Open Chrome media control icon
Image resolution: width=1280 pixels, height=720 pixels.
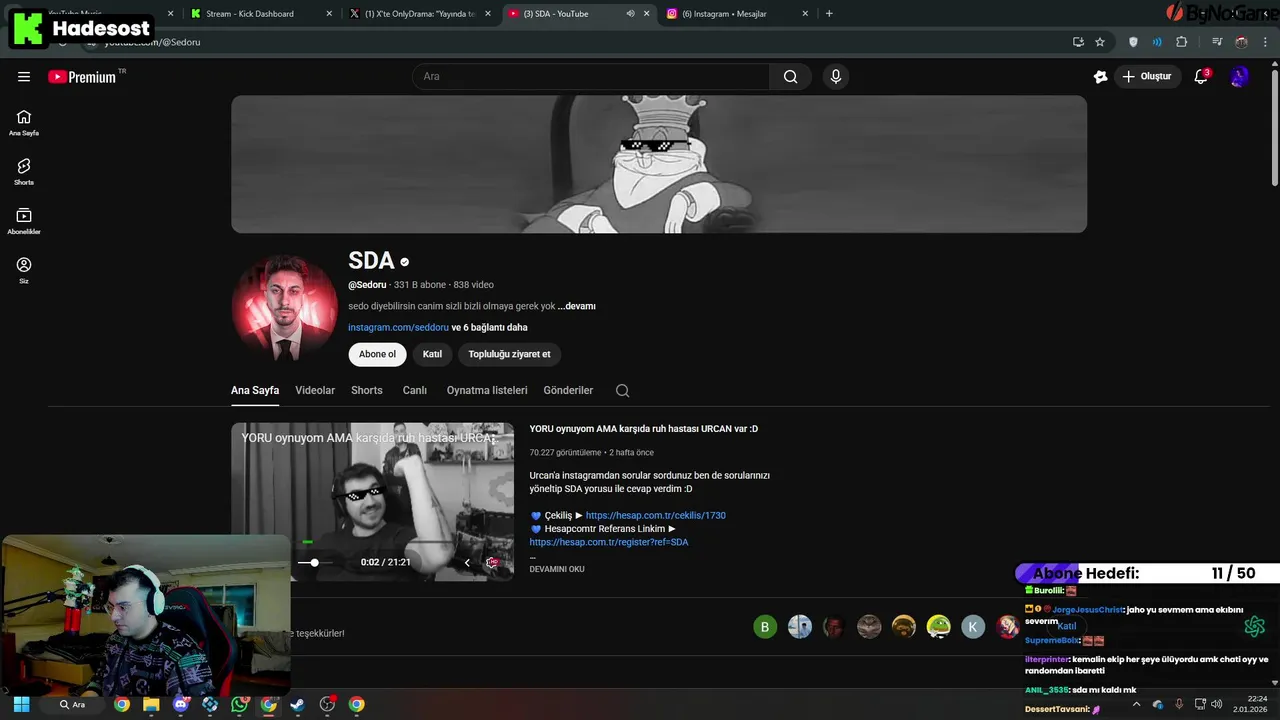point(1217,42)
